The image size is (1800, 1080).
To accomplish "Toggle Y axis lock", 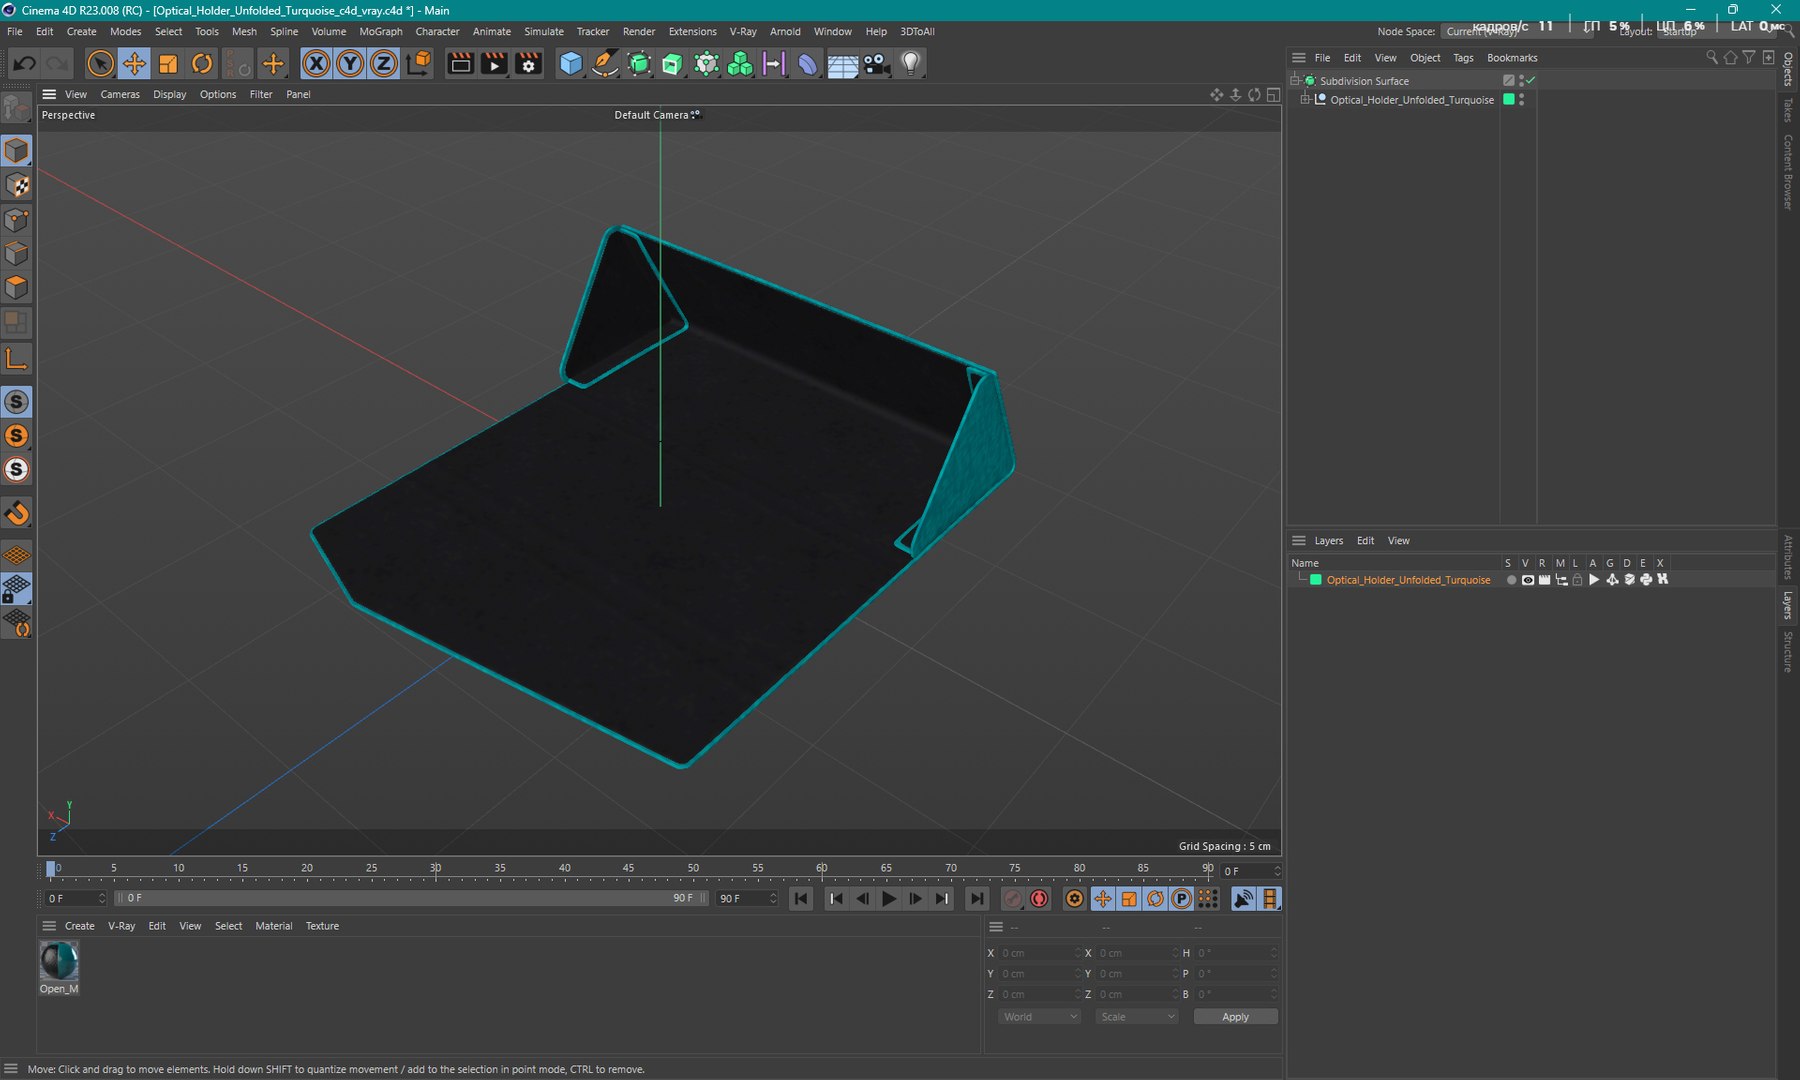I will pyautogui.click(x=350, y=64).
